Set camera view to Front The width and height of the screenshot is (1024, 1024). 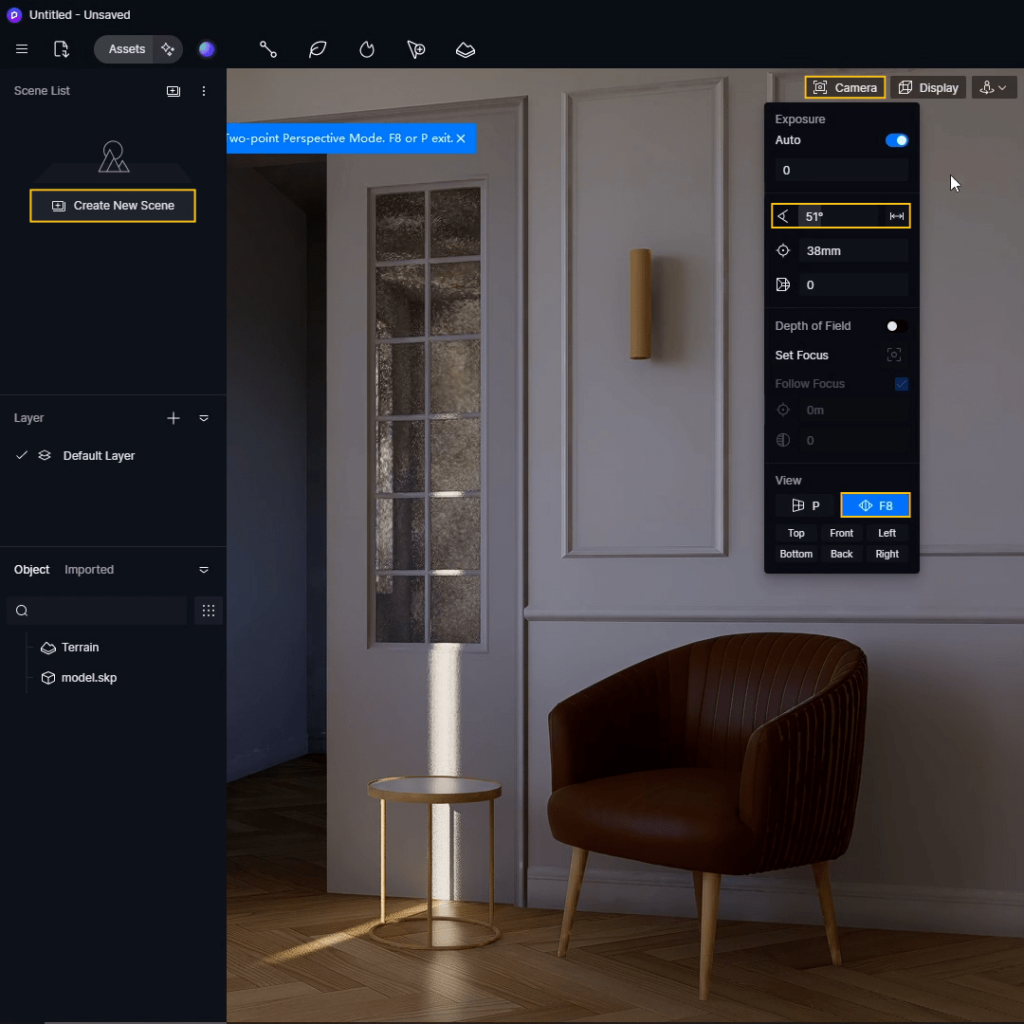(841, 533)
